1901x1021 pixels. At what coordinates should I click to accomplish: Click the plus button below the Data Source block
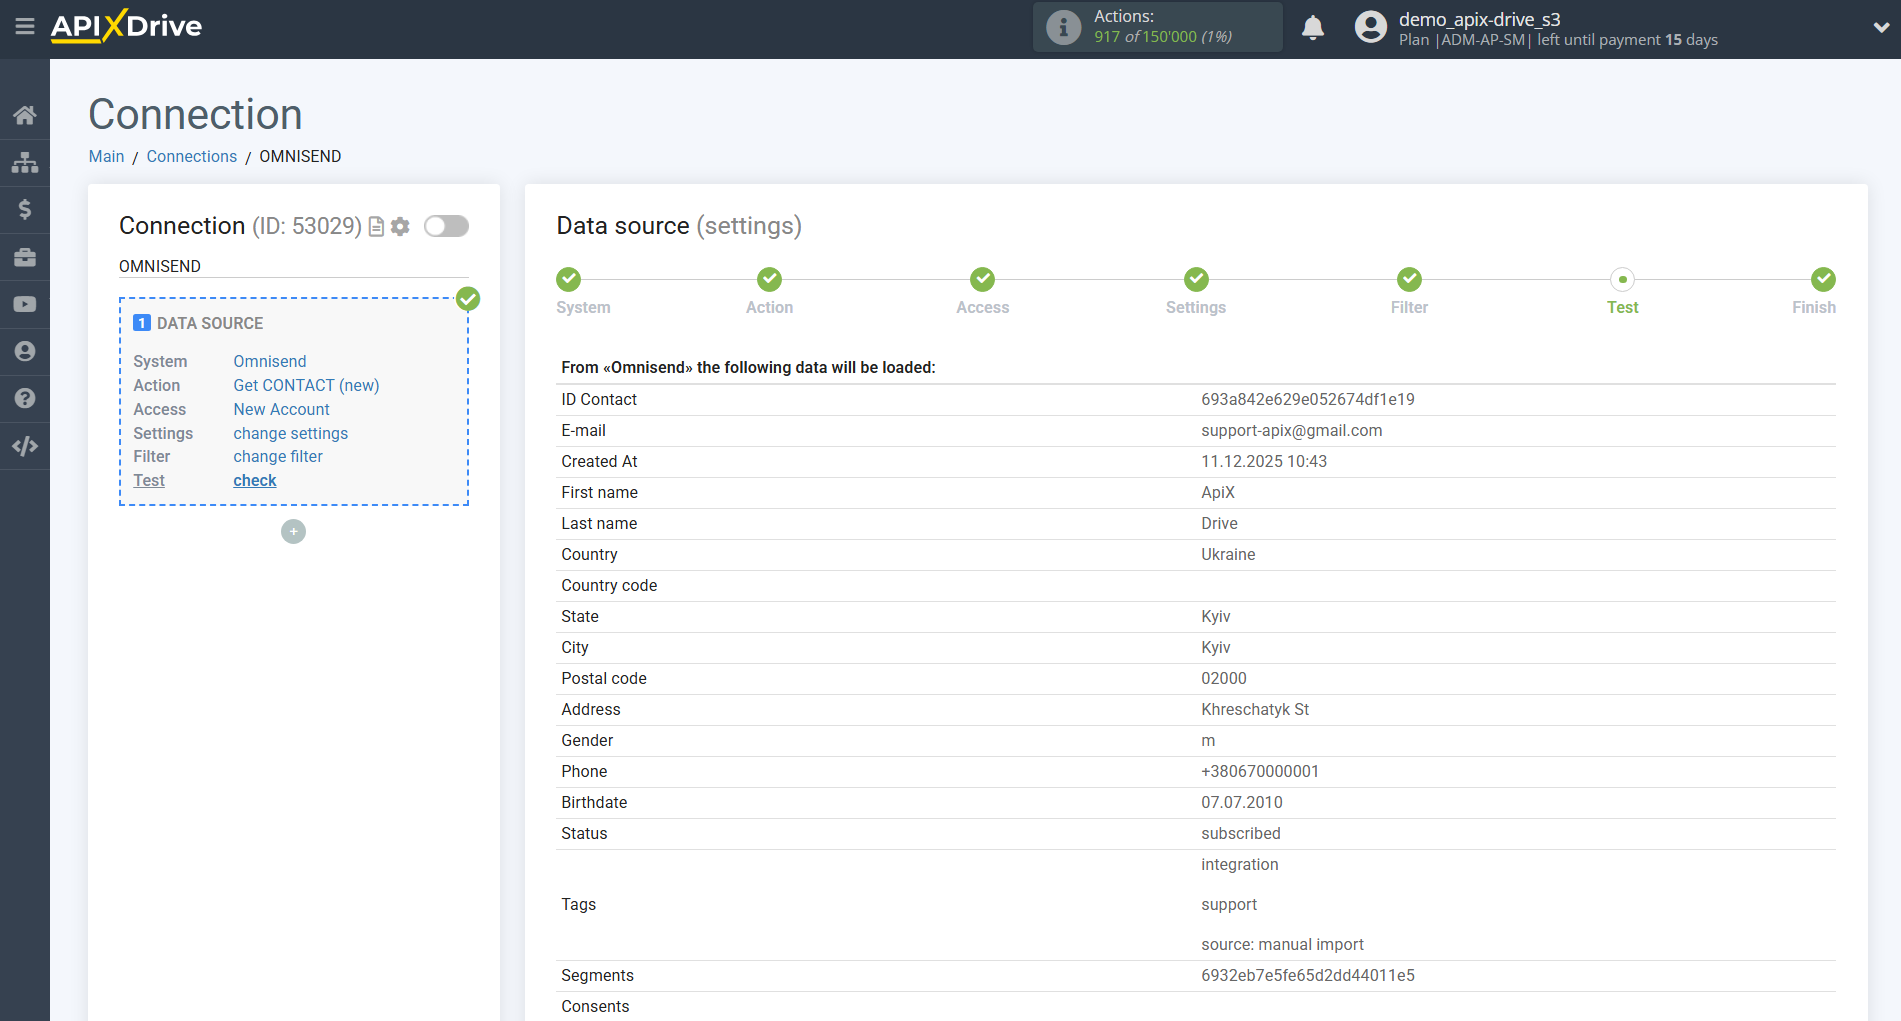pos(293,531)
